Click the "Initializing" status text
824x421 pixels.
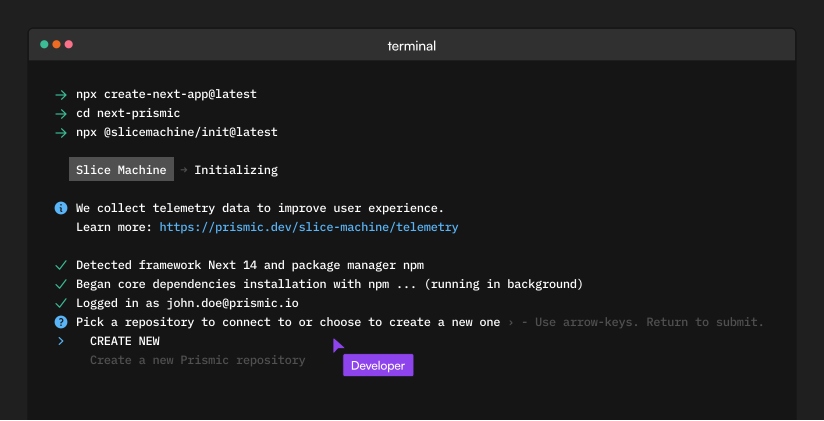tap(236, 170)
